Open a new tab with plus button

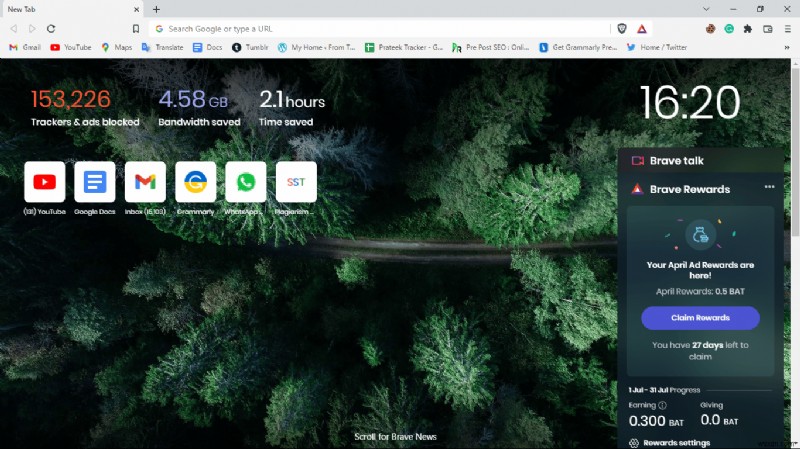(157, 9)
